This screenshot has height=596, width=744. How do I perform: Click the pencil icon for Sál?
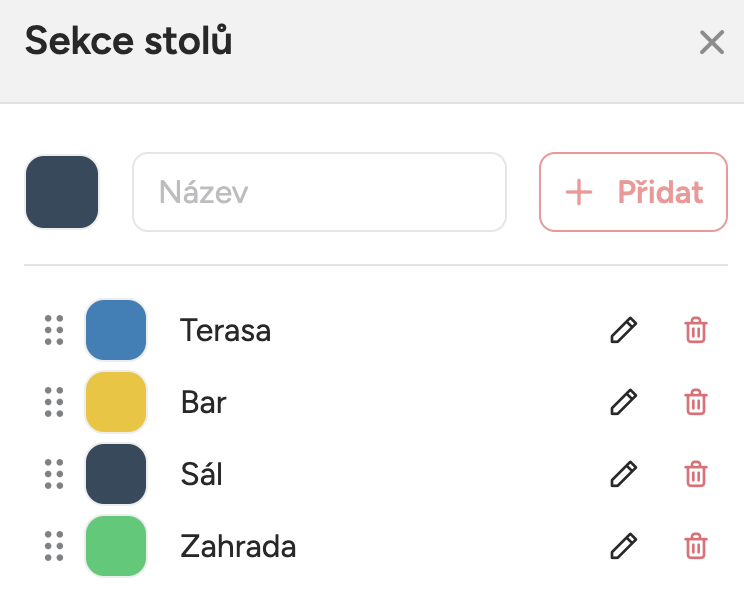click(623, 474)
